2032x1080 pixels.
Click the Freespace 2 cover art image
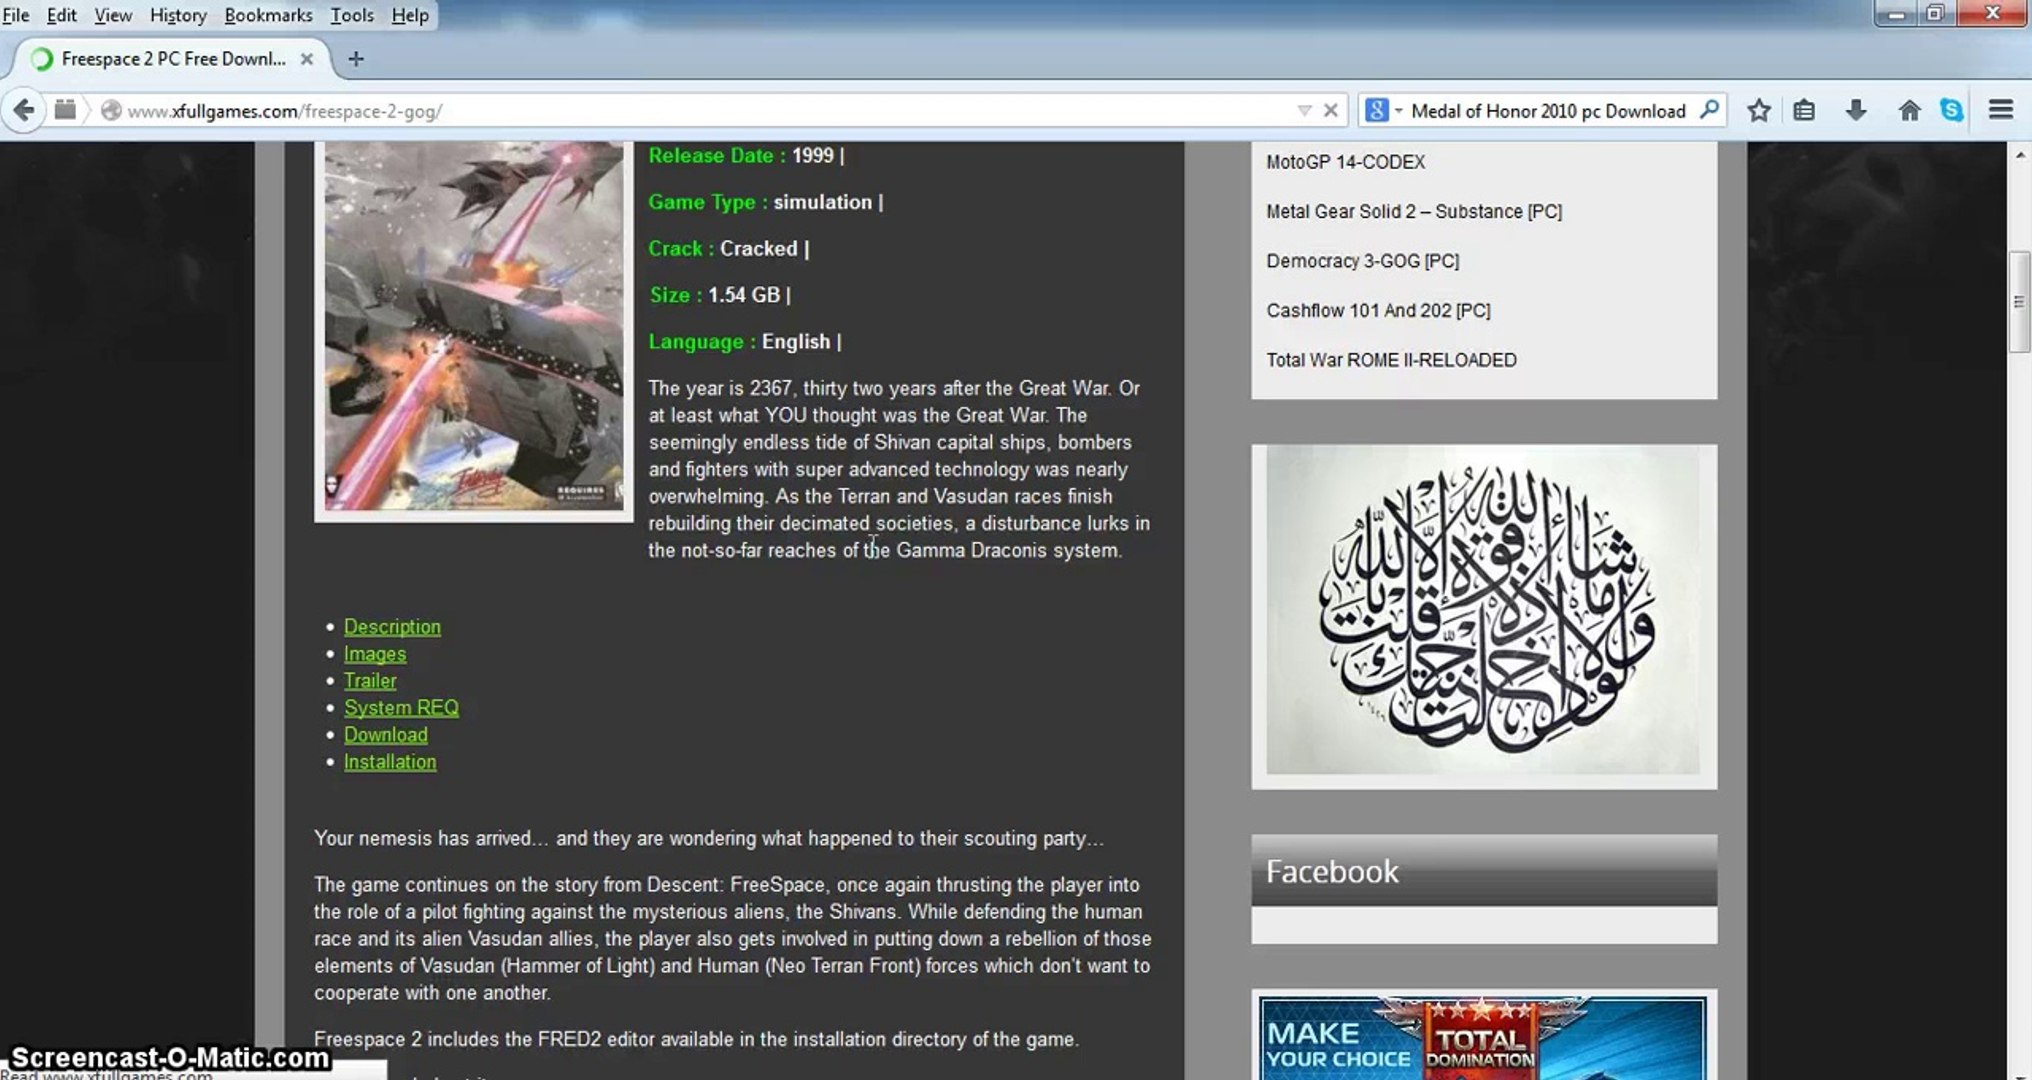click(x=474, y=328)
